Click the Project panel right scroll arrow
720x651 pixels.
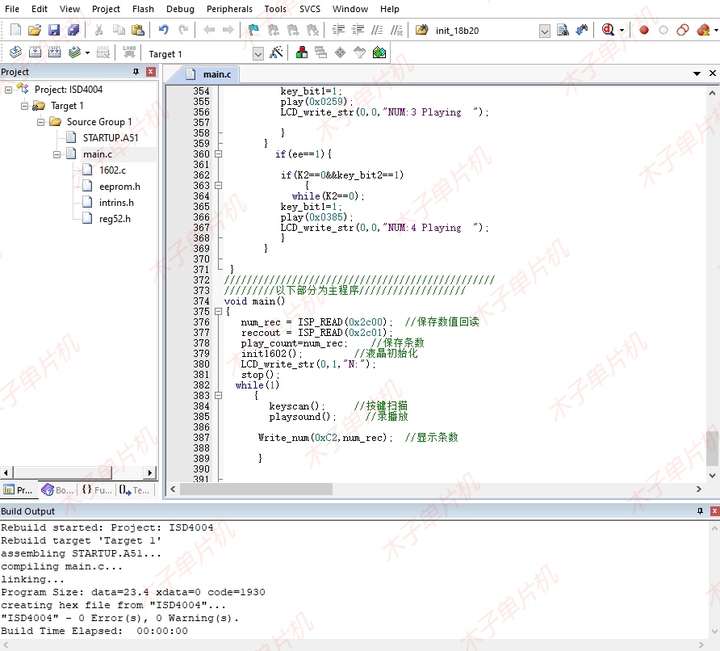(x=149, y=472)
